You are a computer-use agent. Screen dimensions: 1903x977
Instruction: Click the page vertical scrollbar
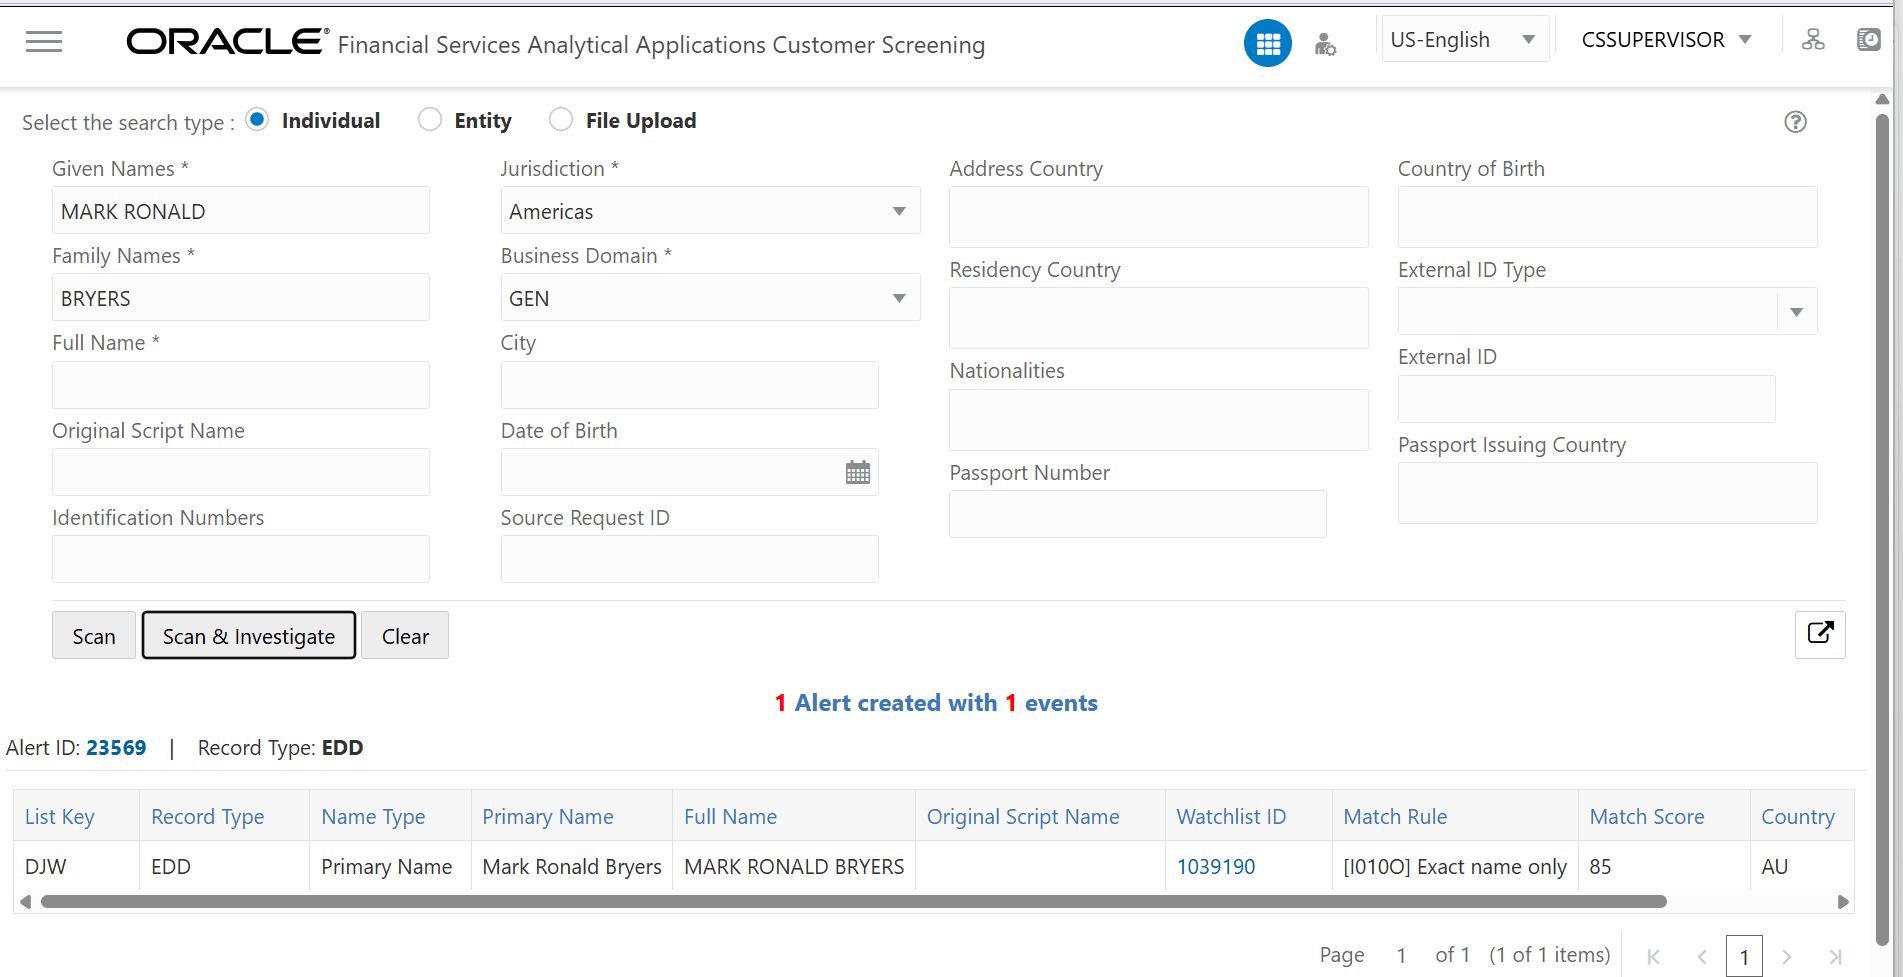tap(1882, 530)
